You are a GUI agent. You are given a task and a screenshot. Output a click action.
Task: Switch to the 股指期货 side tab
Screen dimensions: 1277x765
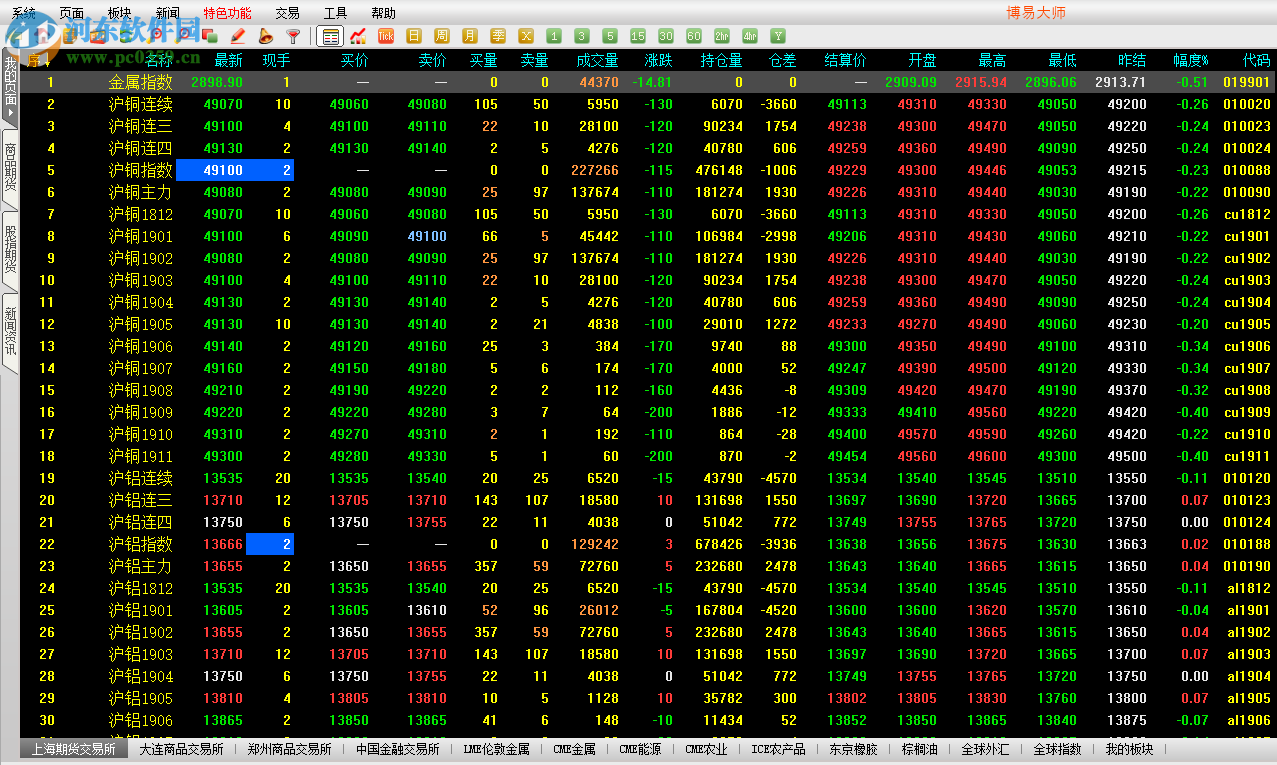(10, 250)
